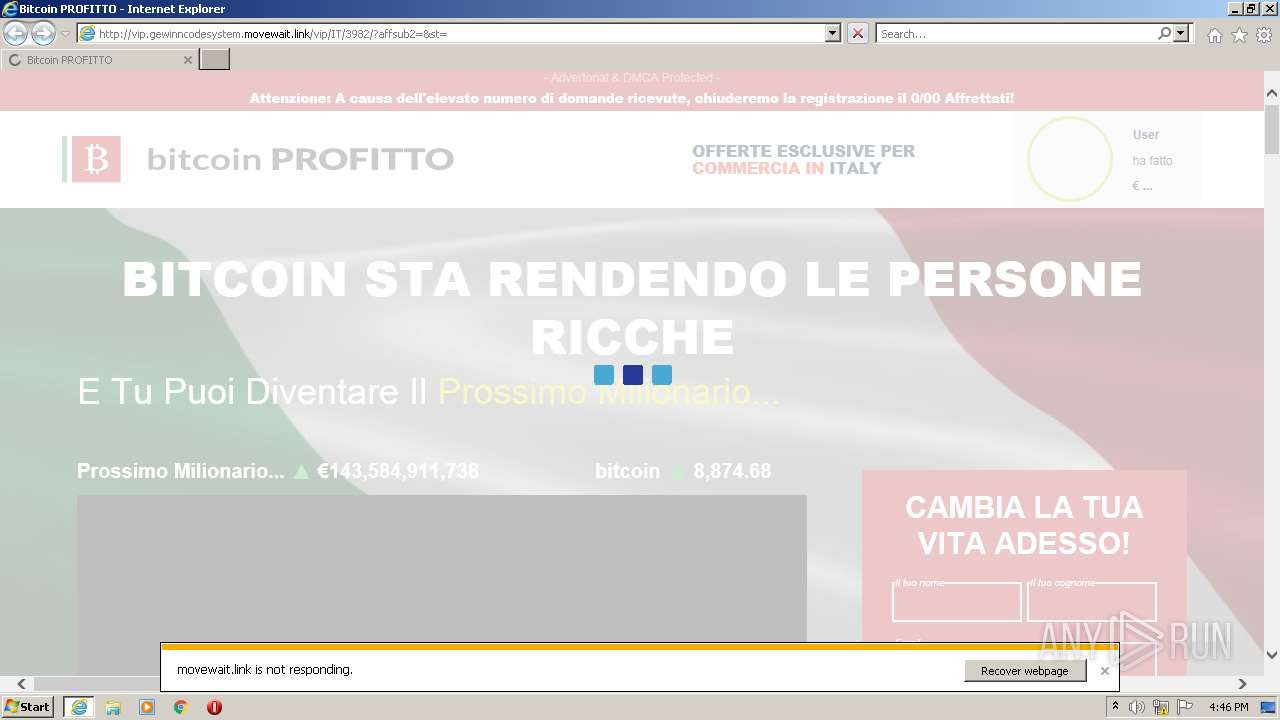
Task: Open the Home icon
Action: pyautogui.click(x=1214, y=35)
